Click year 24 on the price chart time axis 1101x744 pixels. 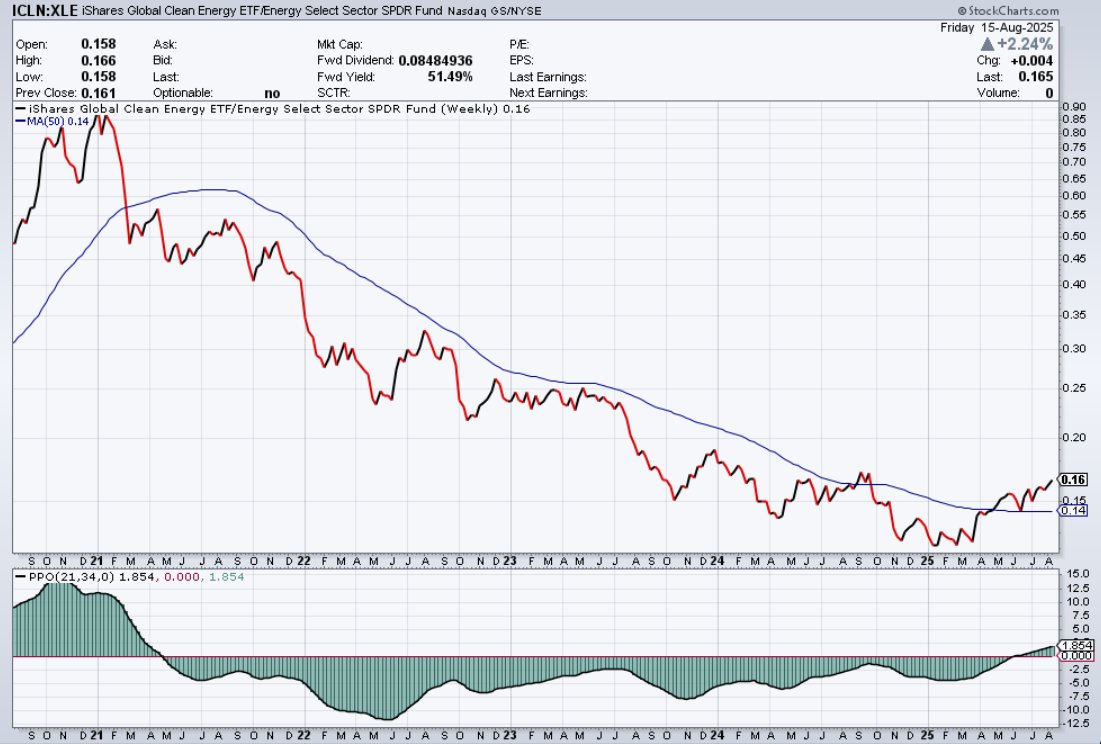pos(717,561)
